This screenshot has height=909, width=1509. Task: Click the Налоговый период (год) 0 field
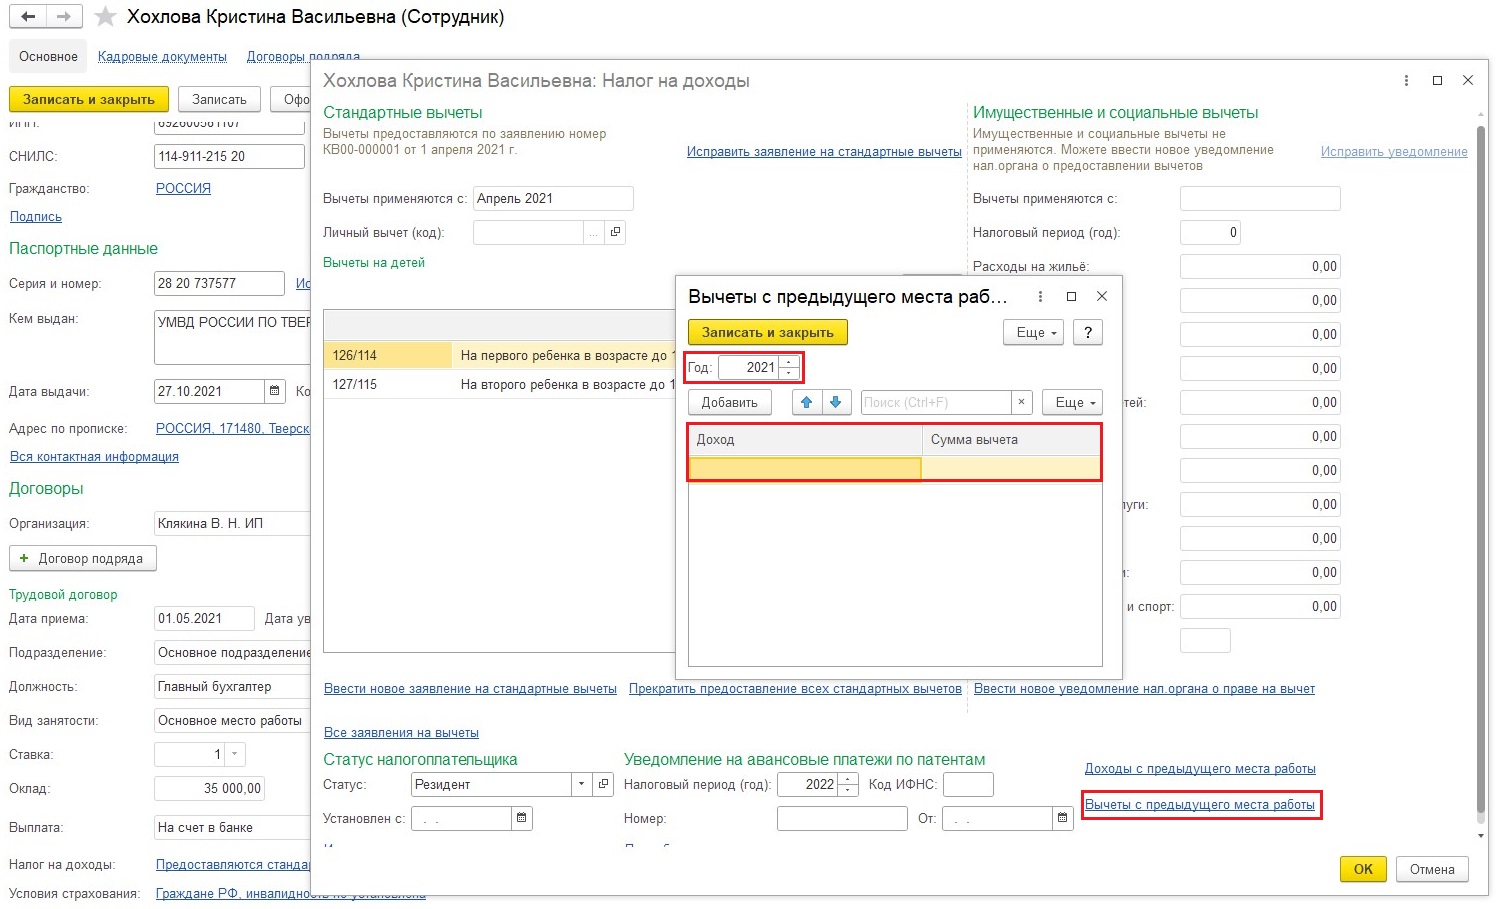coord(1211,232)
